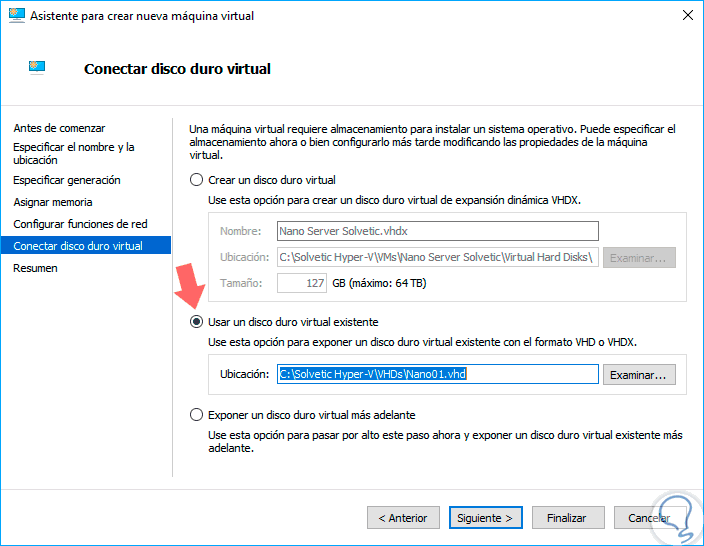Screen dimensions: 704x546
Task: Click the virtual machine icon in the header
Action: 36,68
